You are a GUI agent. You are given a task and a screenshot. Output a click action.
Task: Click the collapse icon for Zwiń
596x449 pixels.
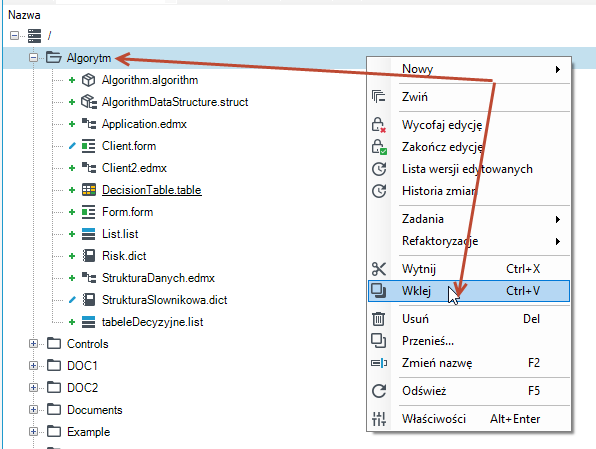(x=379, y=97)
